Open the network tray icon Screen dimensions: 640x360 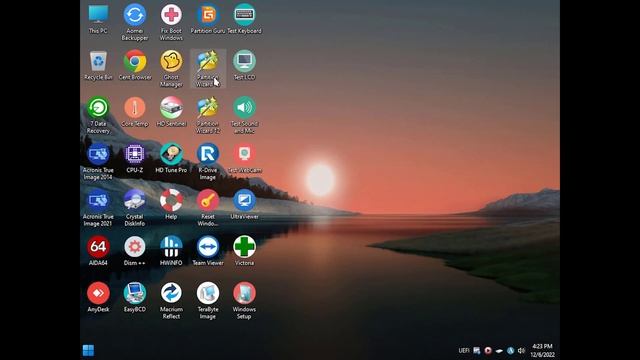coord(476,350)
